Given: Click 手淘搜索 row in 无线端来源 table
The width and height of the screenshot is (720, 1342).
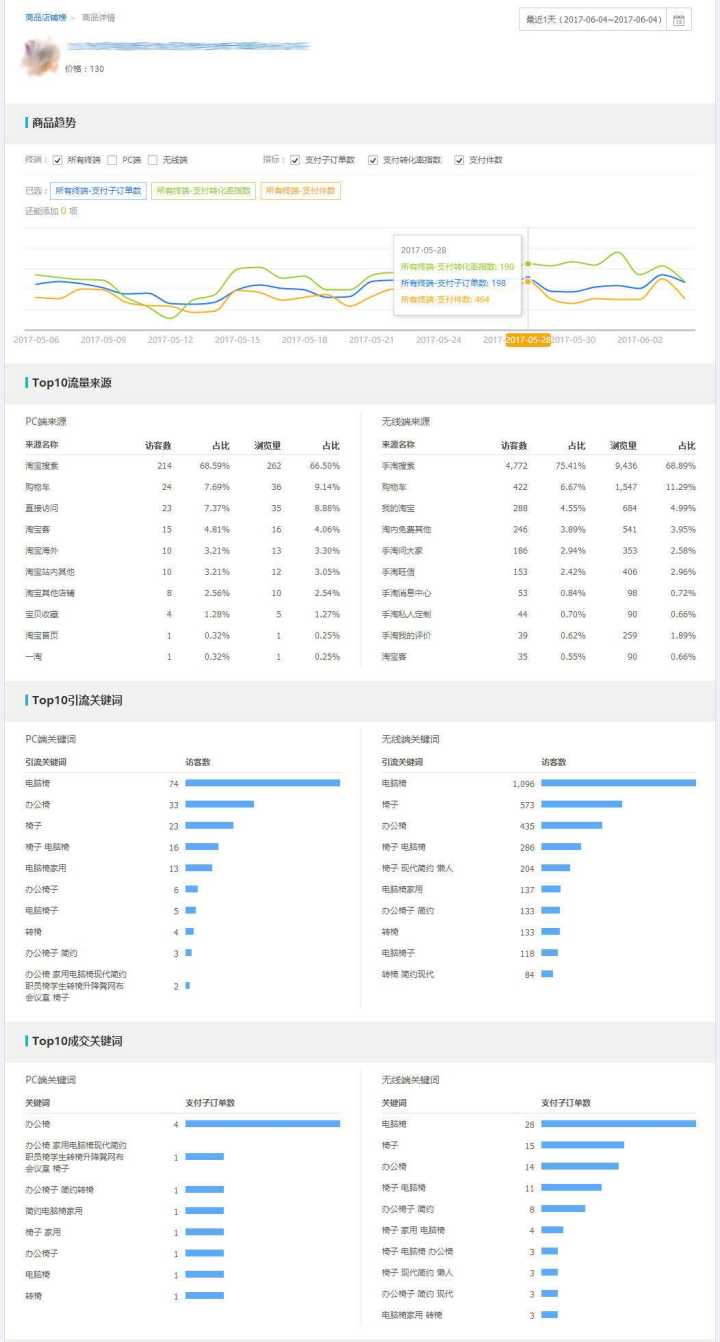Looking at the screenshot, I should click(539, 466).
